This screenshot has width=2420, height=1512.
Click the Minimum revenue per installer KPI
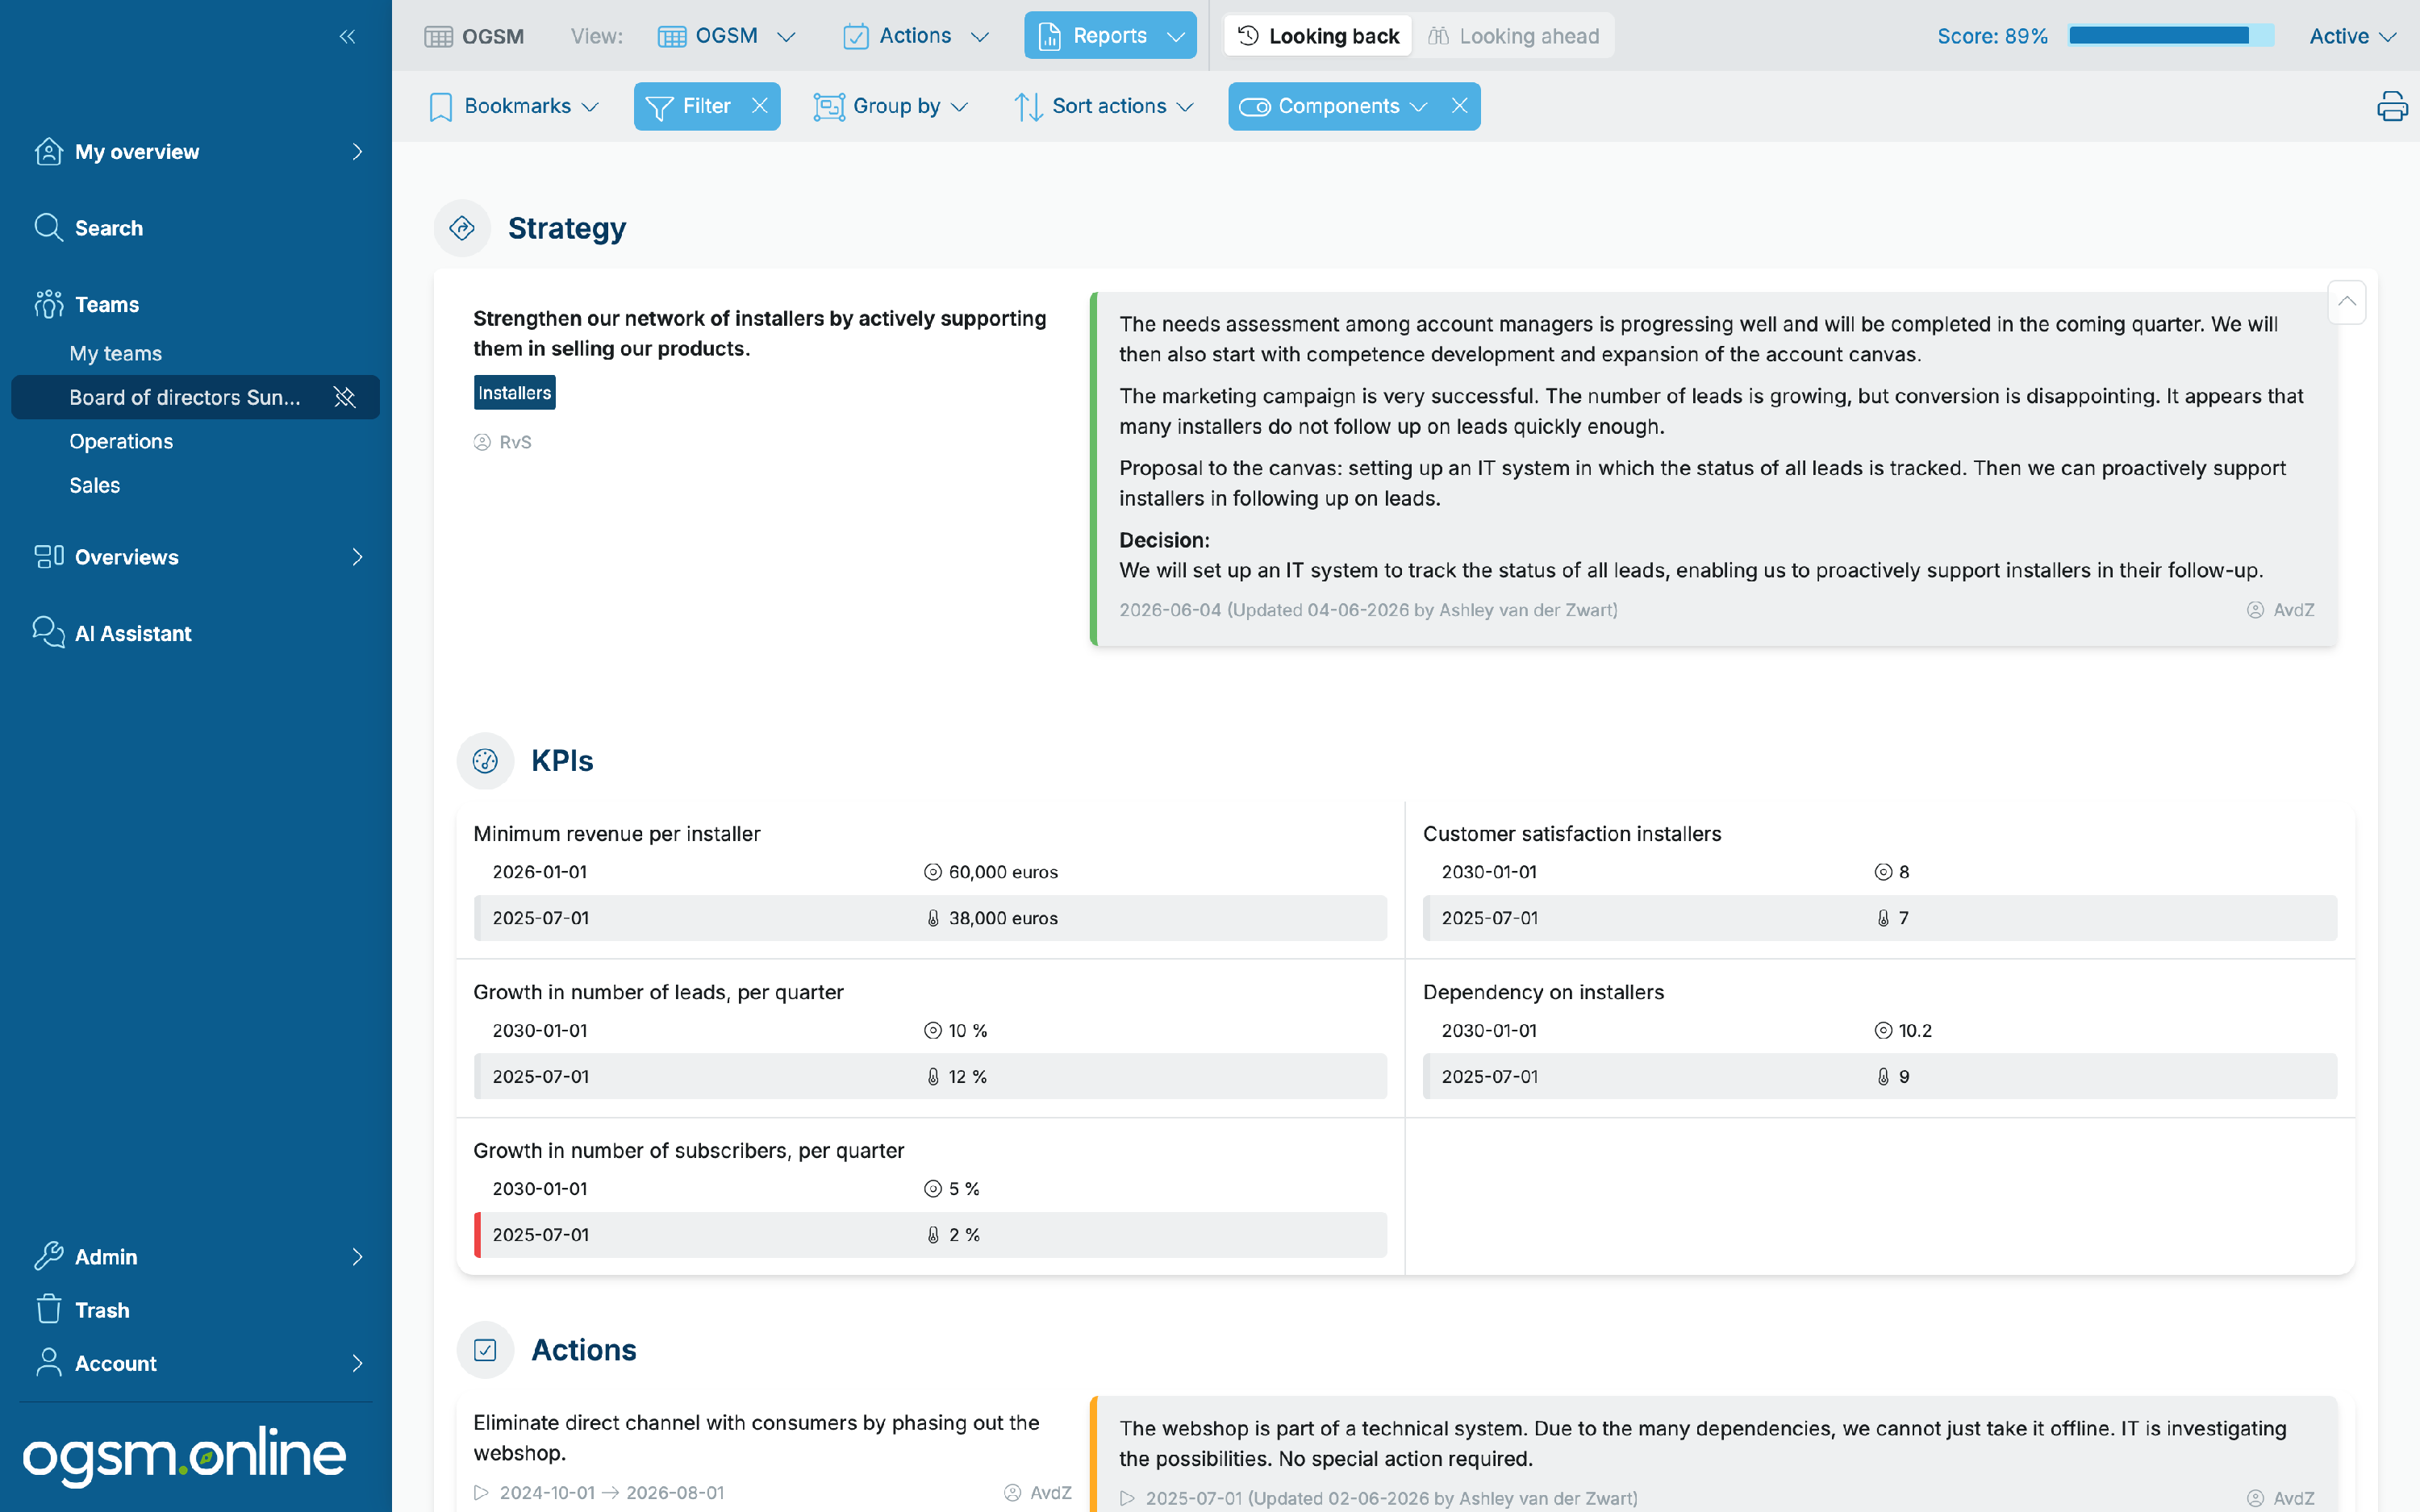click(617, 834)
